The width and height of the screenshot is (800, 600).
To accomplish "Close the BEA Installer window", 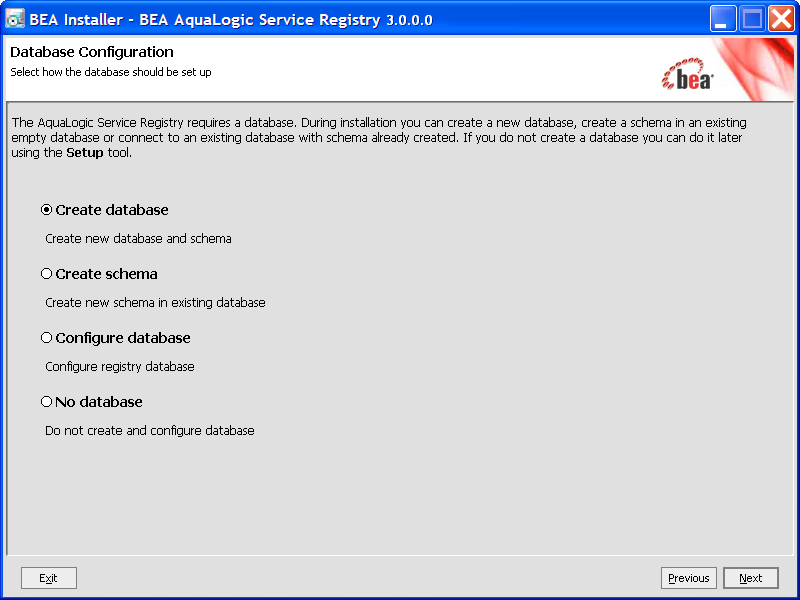I will (x=781, y=19).
